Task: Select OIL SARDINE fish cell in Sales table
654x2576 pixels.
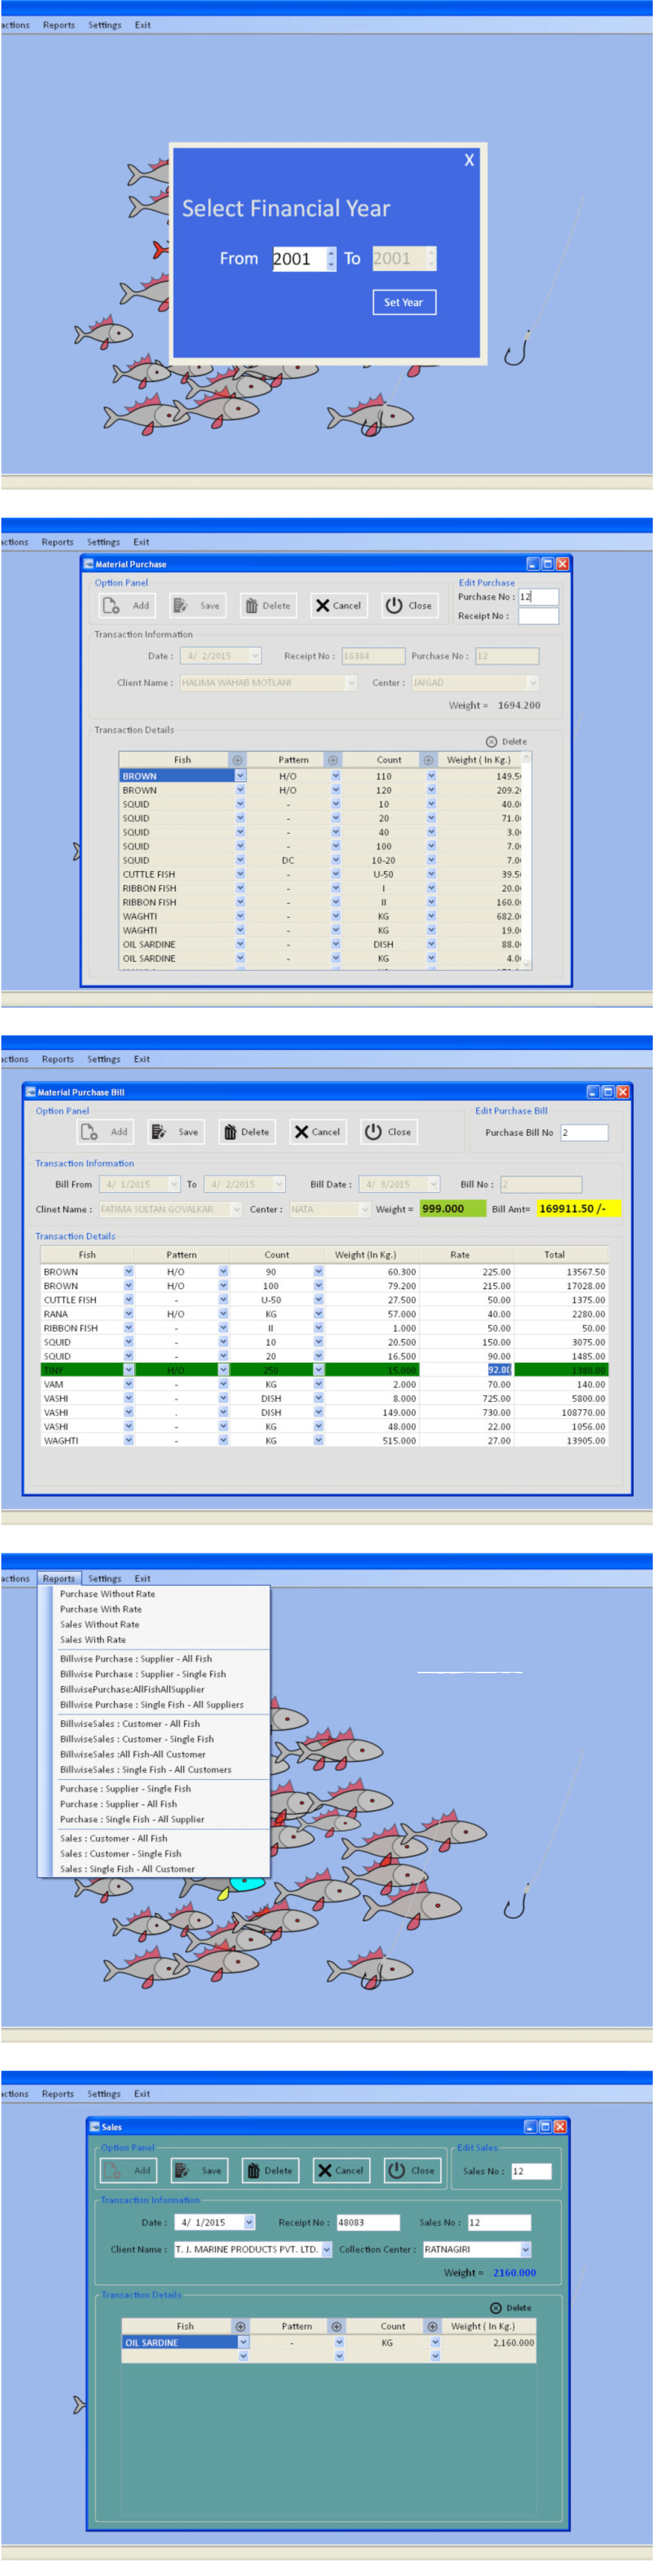Action: click(179, 2343)
